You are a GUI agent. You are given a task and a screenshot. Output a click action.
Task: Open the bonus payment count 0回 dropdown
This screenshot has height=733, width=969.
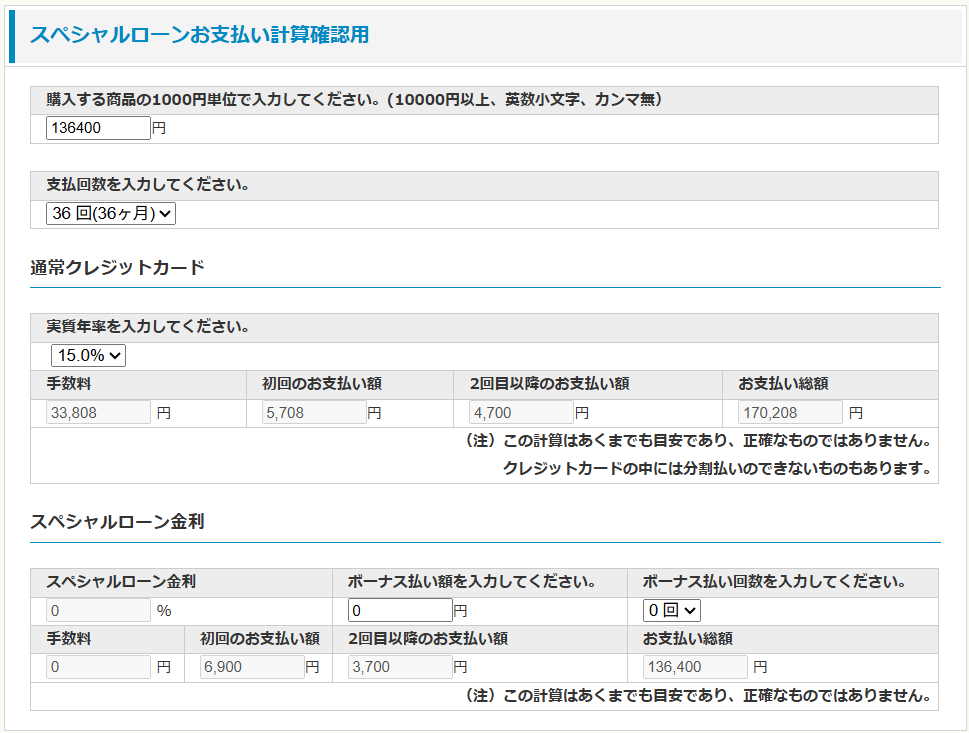tap(672, 610)
